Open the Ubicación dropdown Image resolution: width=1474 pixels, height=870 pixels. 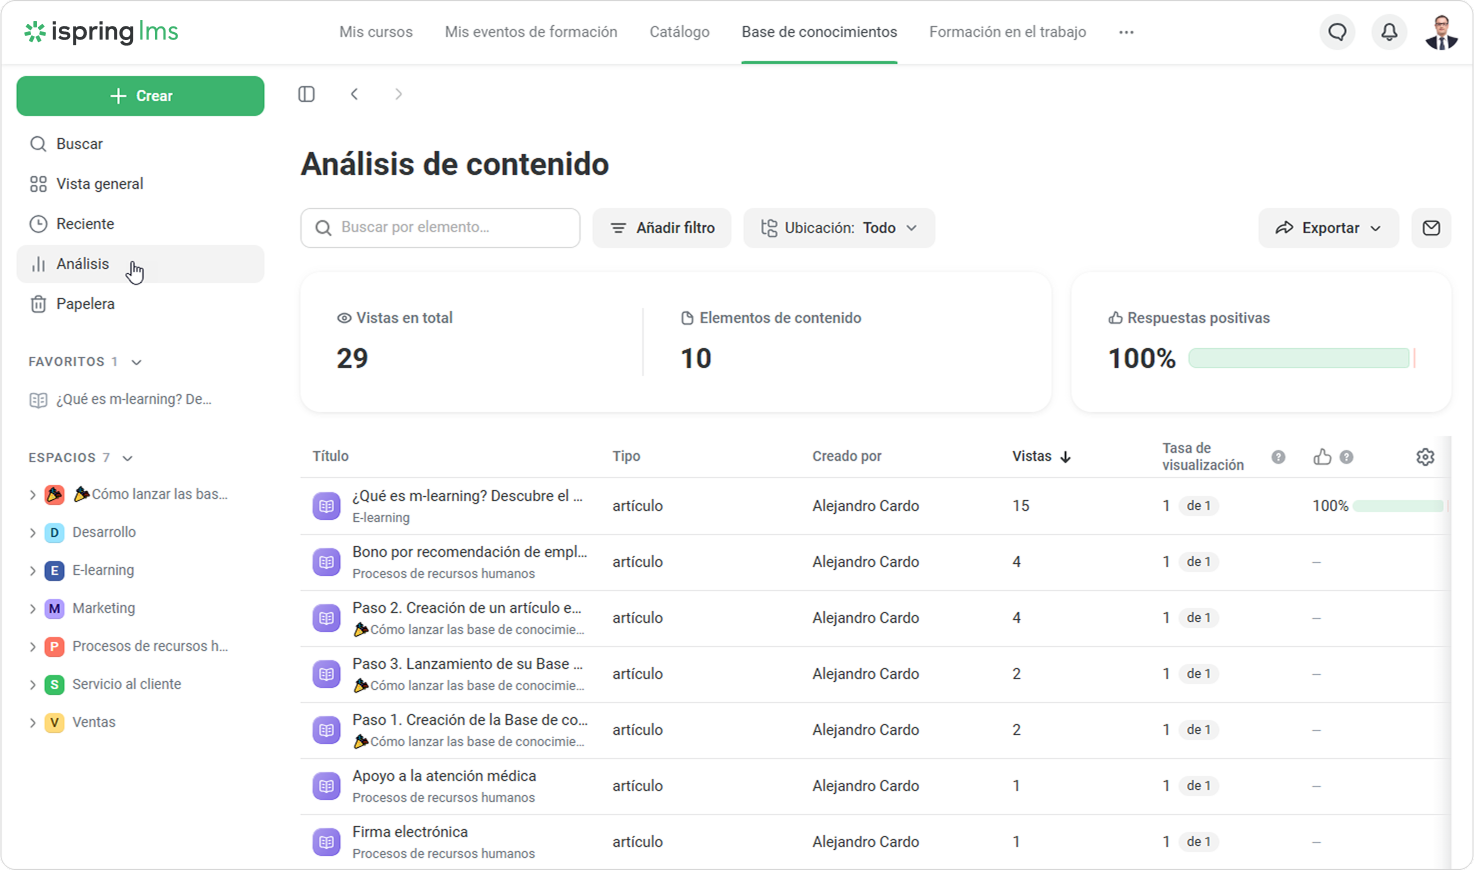[x=838, y=228]
